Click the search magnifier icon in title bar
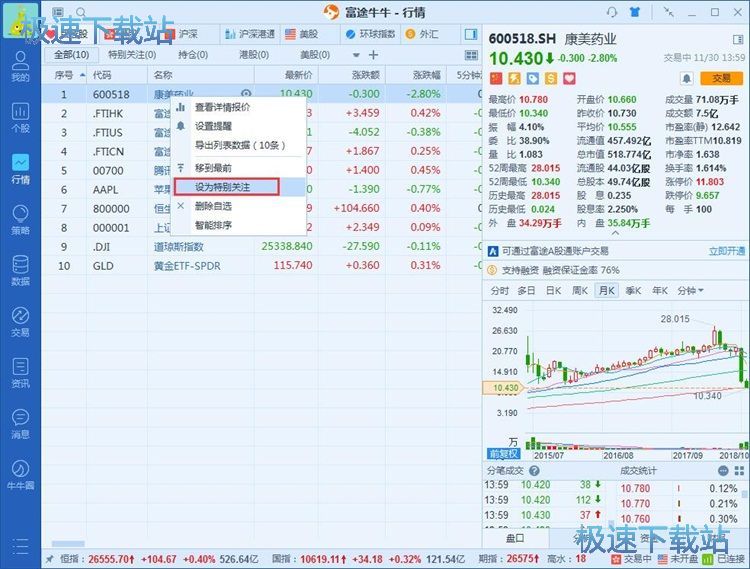Image resolution: width=750 pixels, height=569 pixels. click(x=81, y=12)
